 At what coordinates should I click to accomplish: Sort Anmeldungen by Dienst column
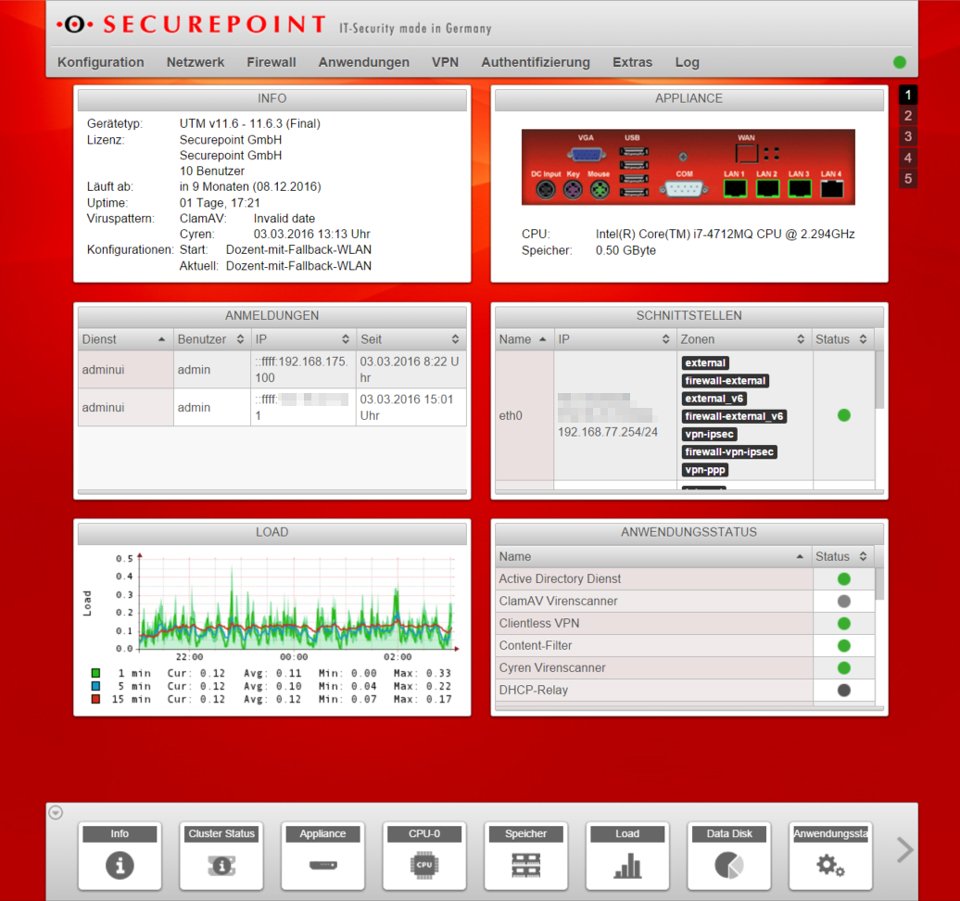[x=125, y=339]
